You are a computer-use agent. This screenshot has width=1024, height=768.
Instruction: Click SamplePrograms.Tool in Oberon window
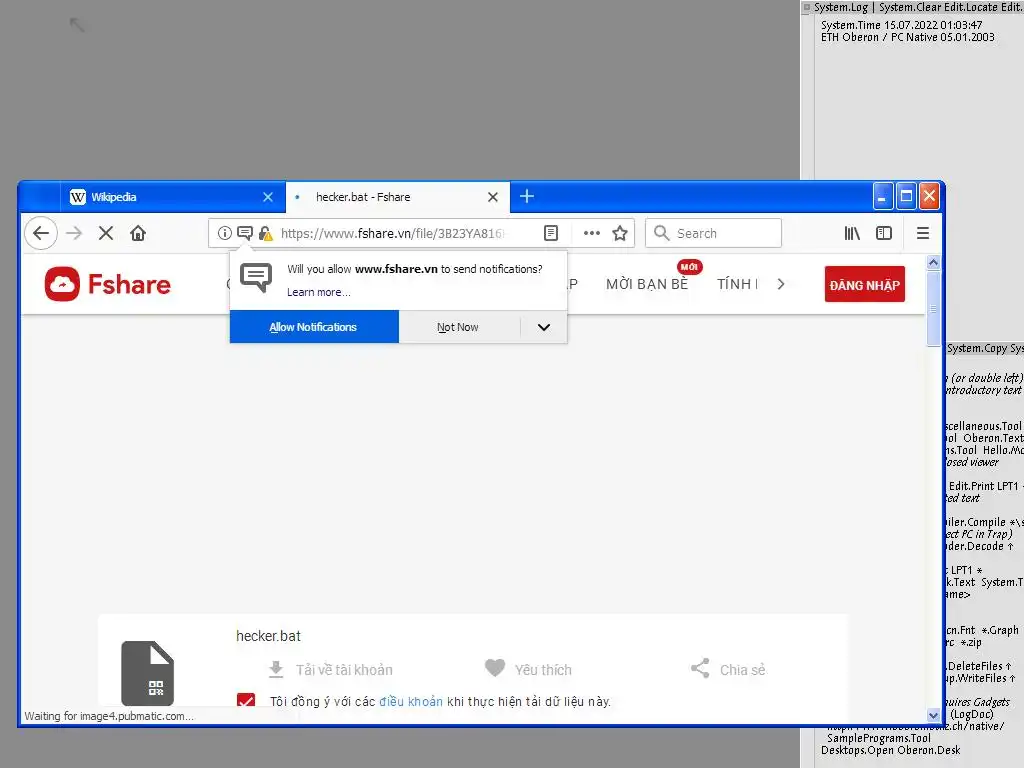click(879, 738)
